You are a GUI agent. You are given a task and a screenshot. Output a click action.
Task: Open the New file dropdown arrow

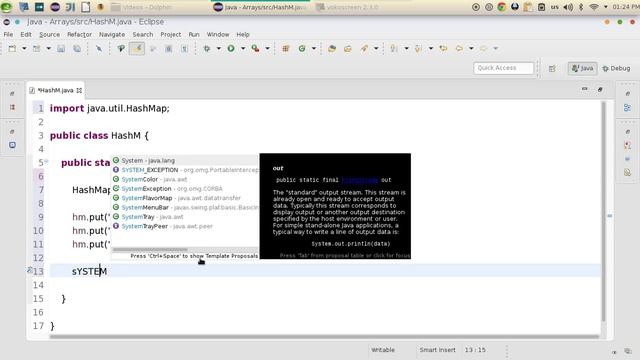tap(24, 49)
